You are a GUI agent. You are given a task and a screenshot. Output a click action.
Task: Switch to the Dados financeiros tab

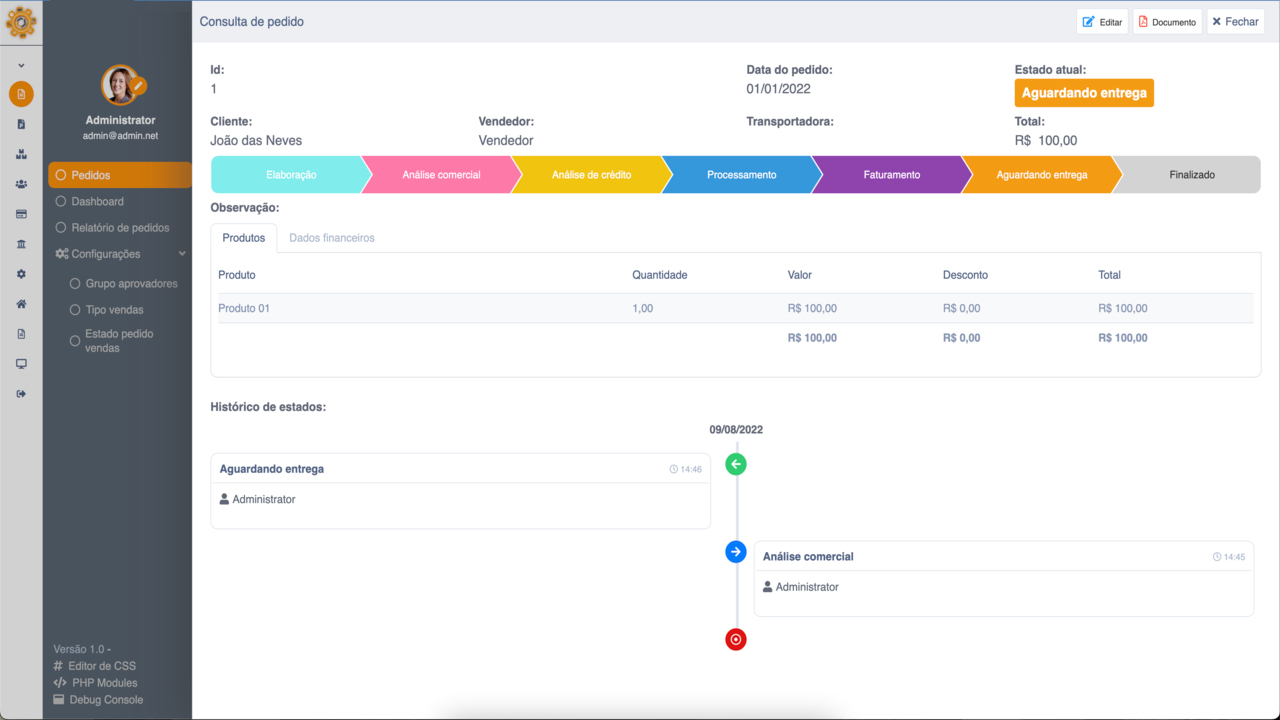click(x=331, y=238)
